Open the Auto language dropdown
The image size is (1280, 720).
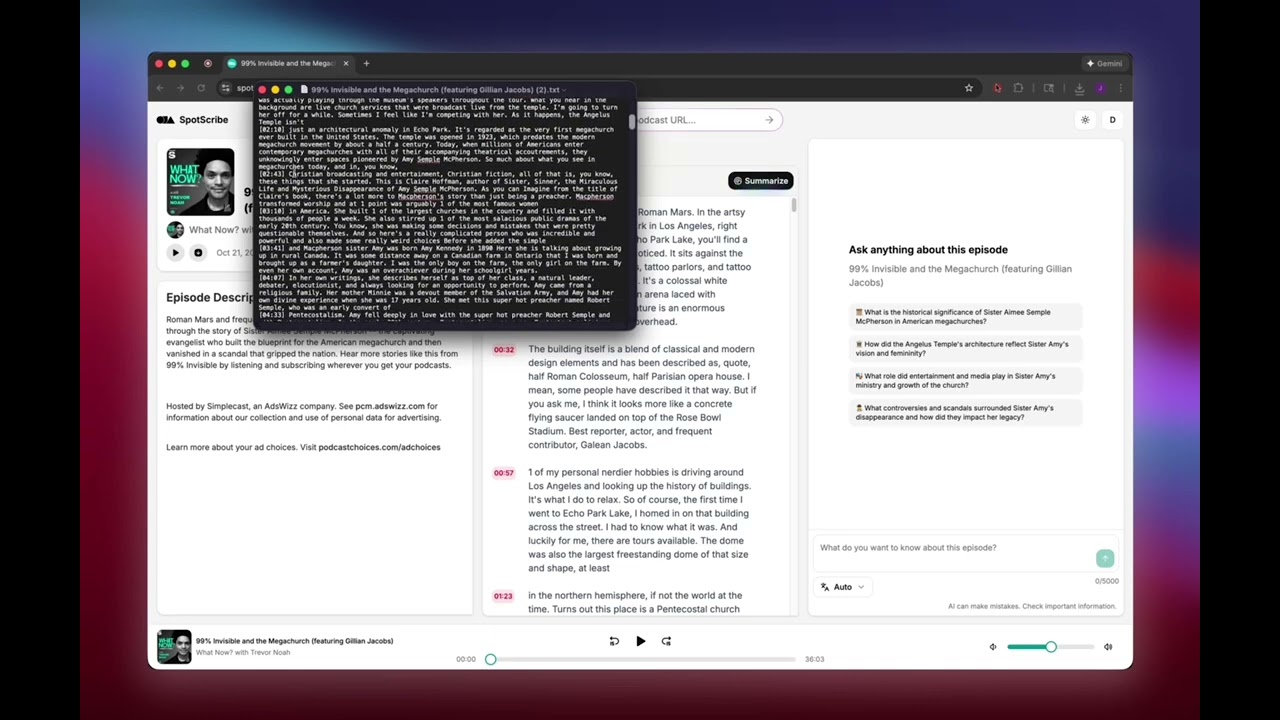tap(842, 587)
